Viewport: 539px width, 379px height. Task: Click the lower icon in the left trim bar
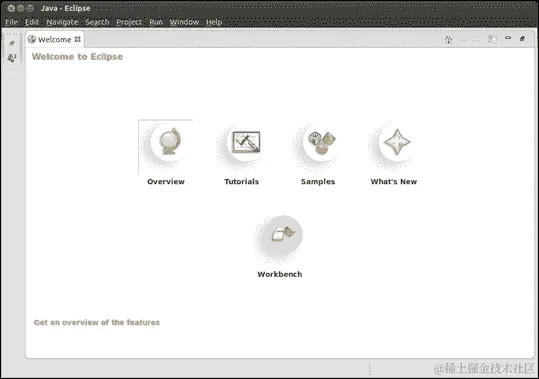[x=12, y=57]
